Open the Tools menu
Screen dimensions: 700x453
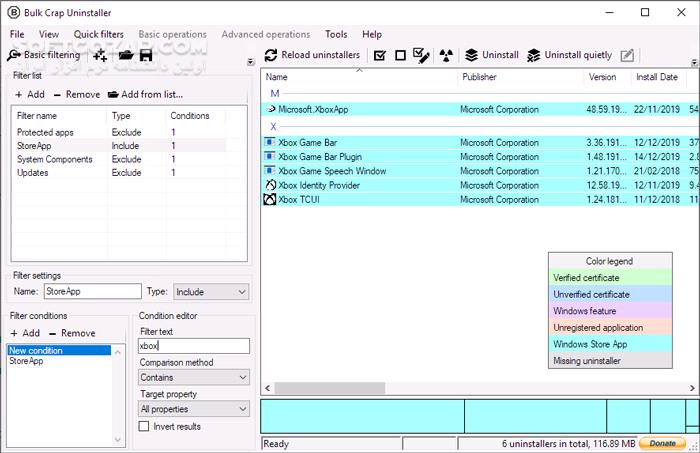coord(336,34)
